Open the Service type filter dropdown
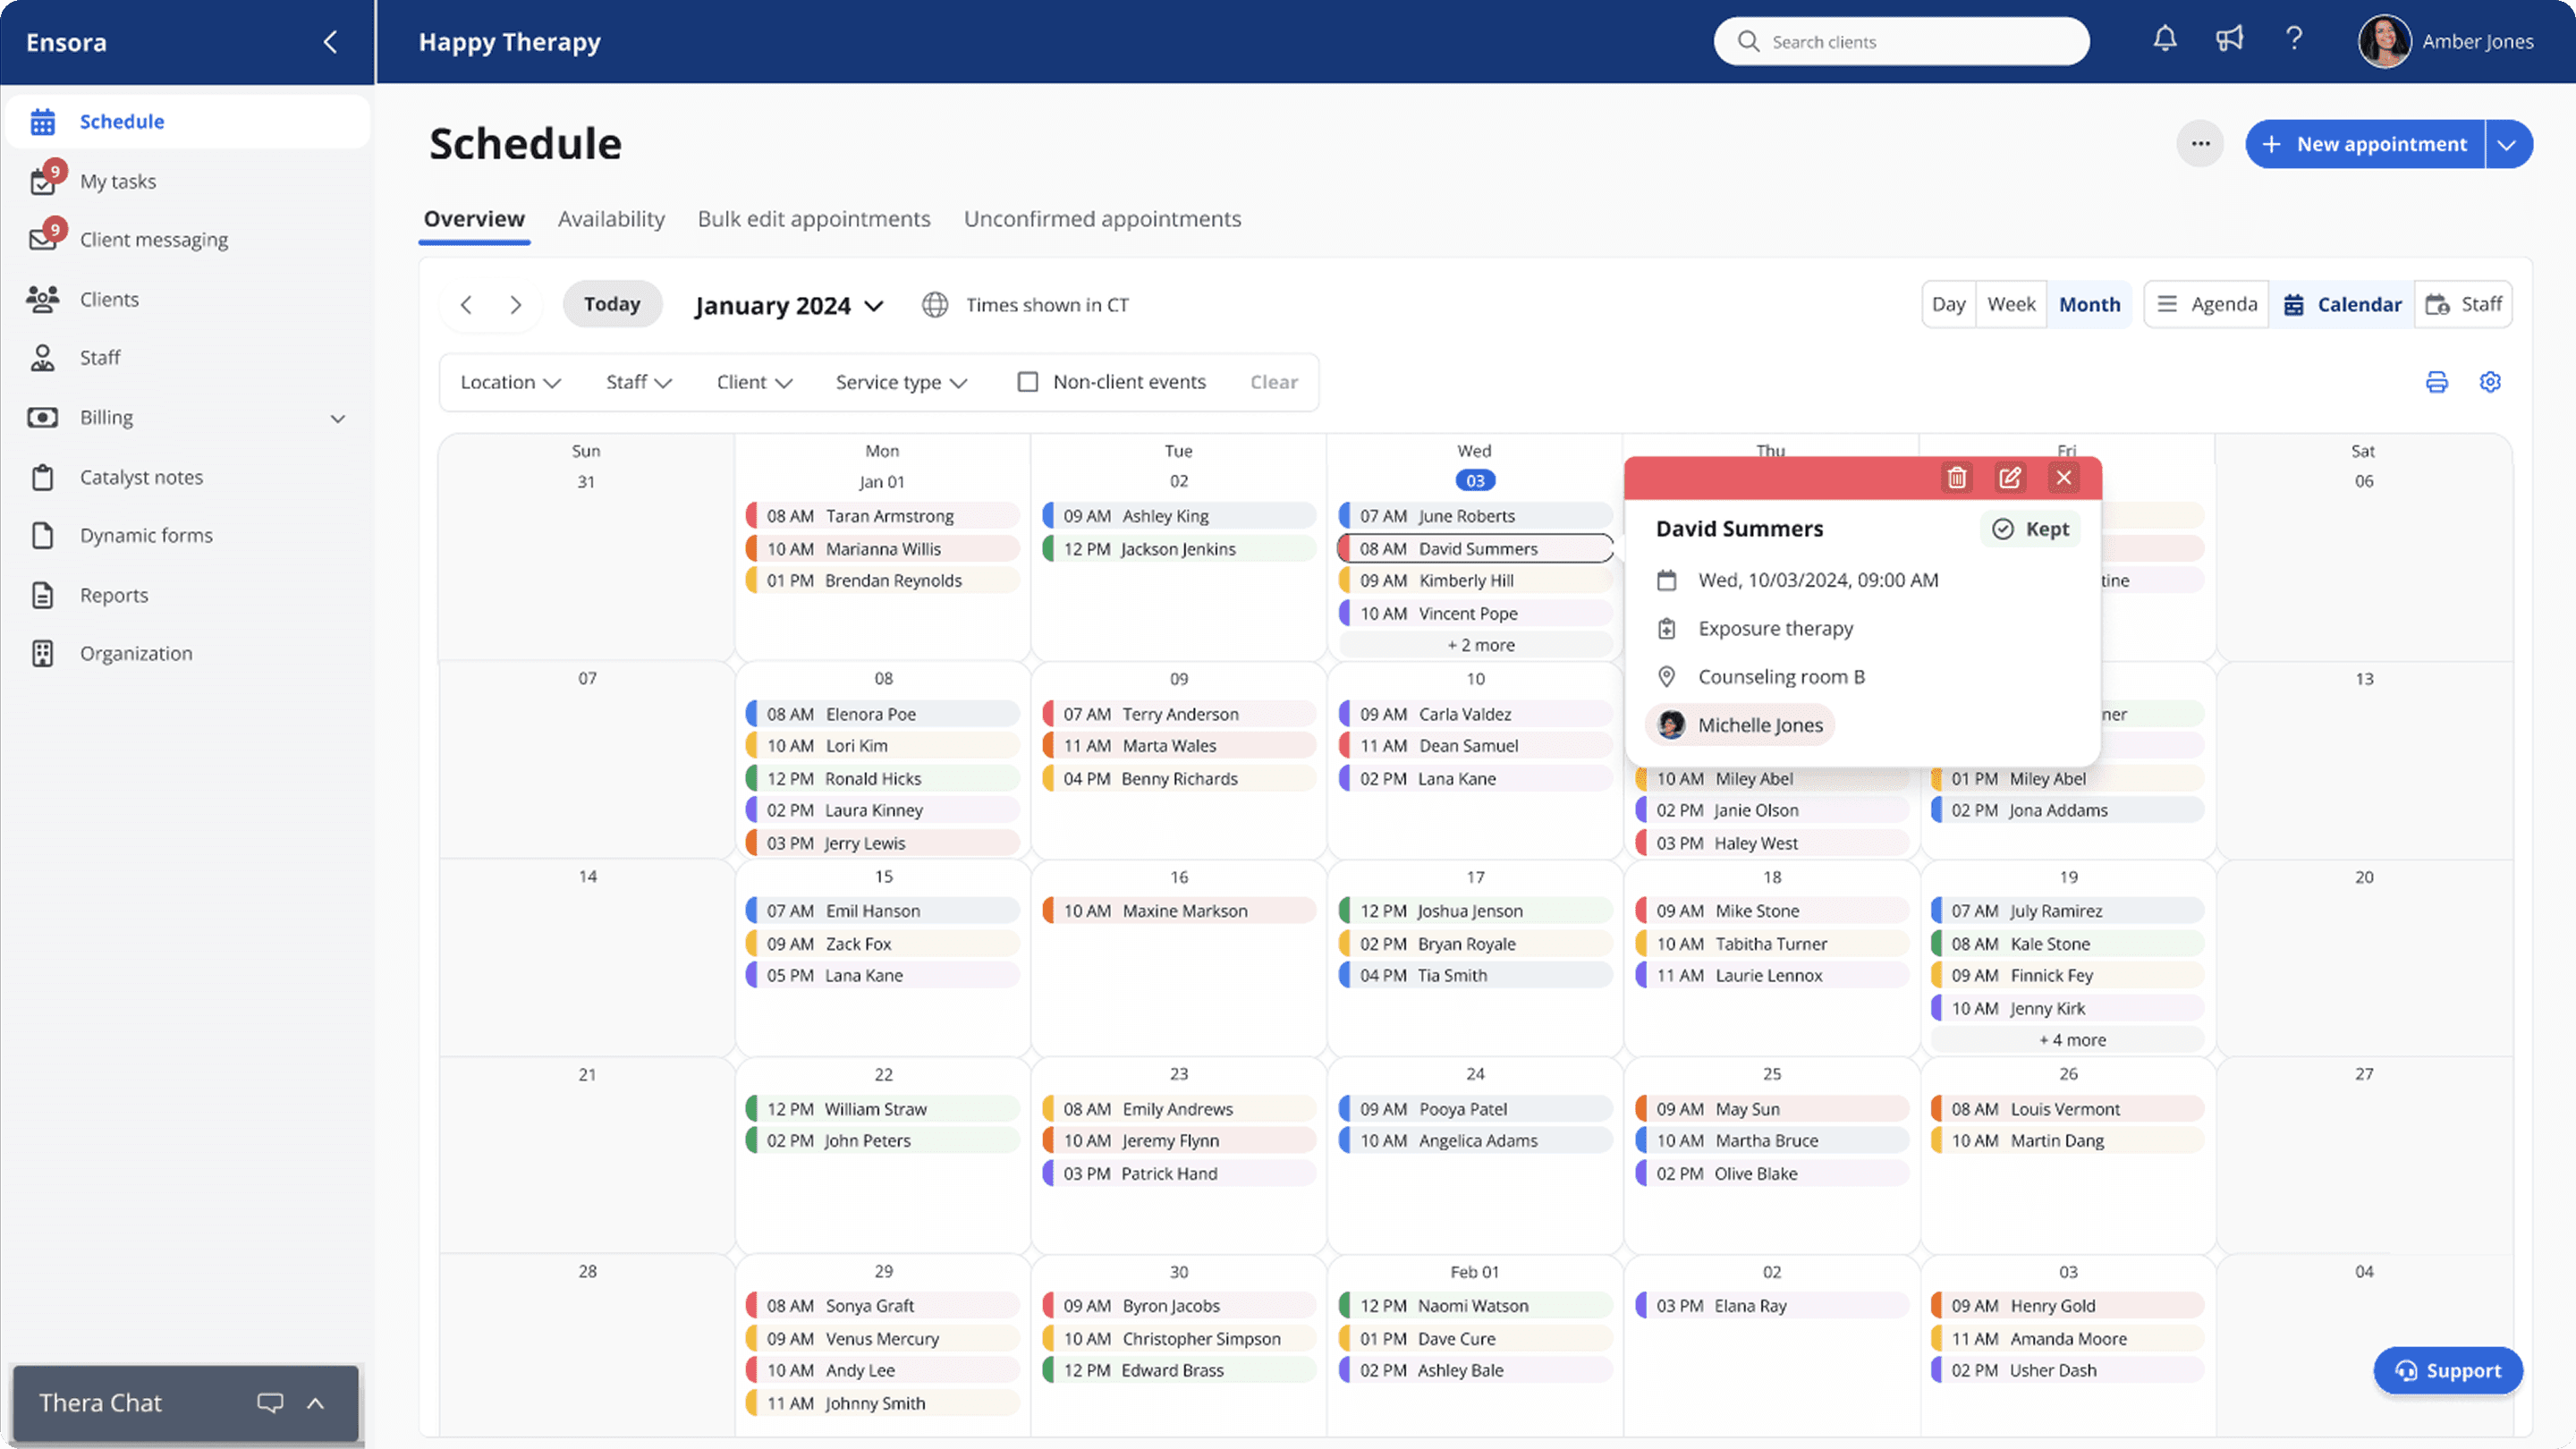 899,382
